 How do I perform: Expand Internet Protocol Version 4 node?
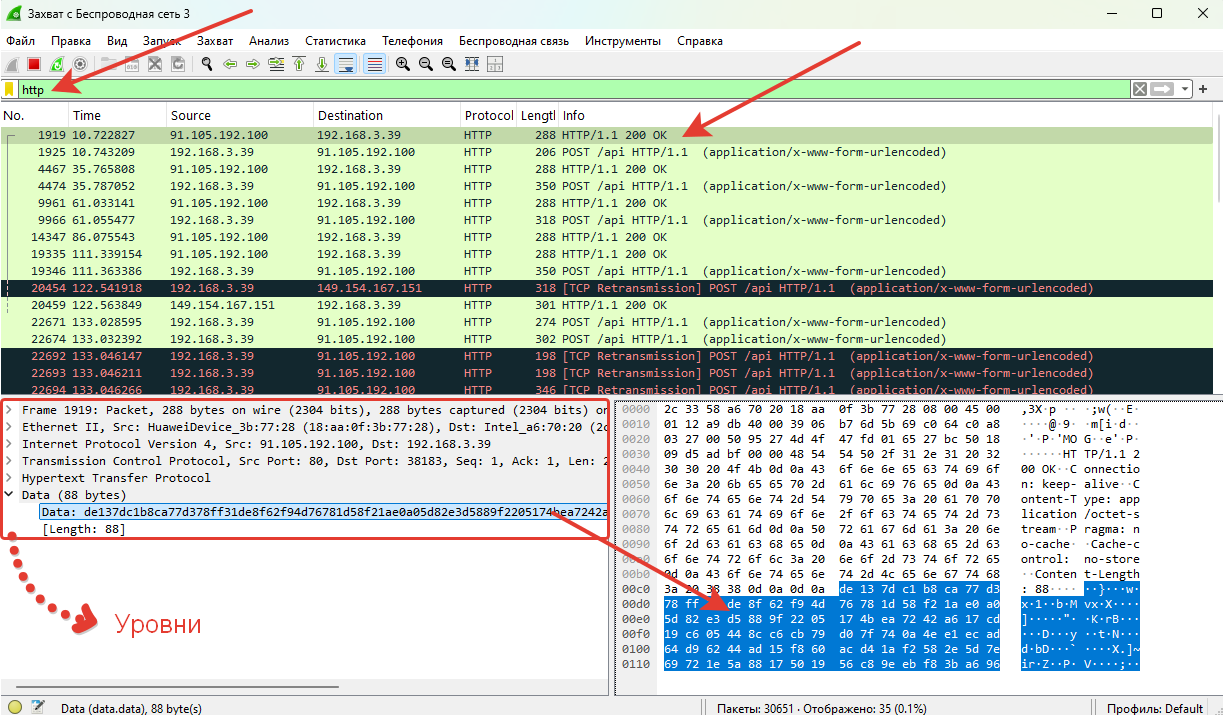click(10, 444)
